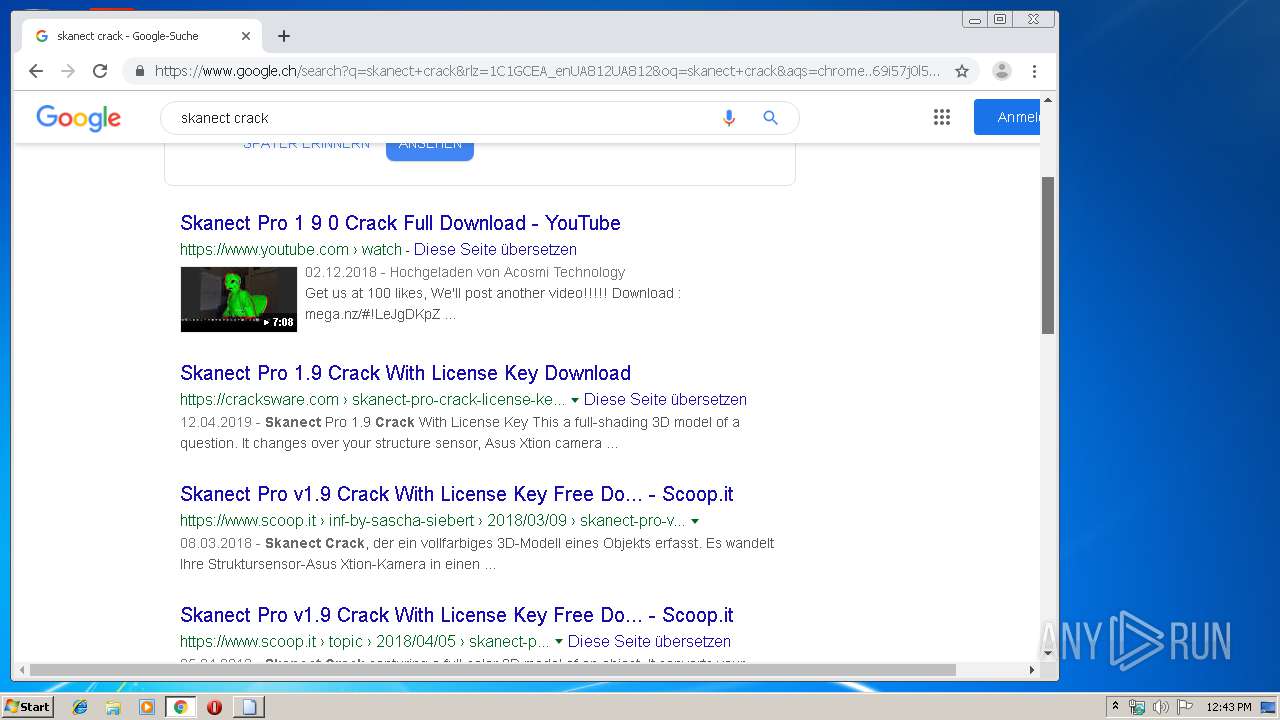The height and width of the screenshot is (720, 1280).
Task: Click the horizontal scrollbar thumb
Action: pyautogui.click(x=492, y=670)
